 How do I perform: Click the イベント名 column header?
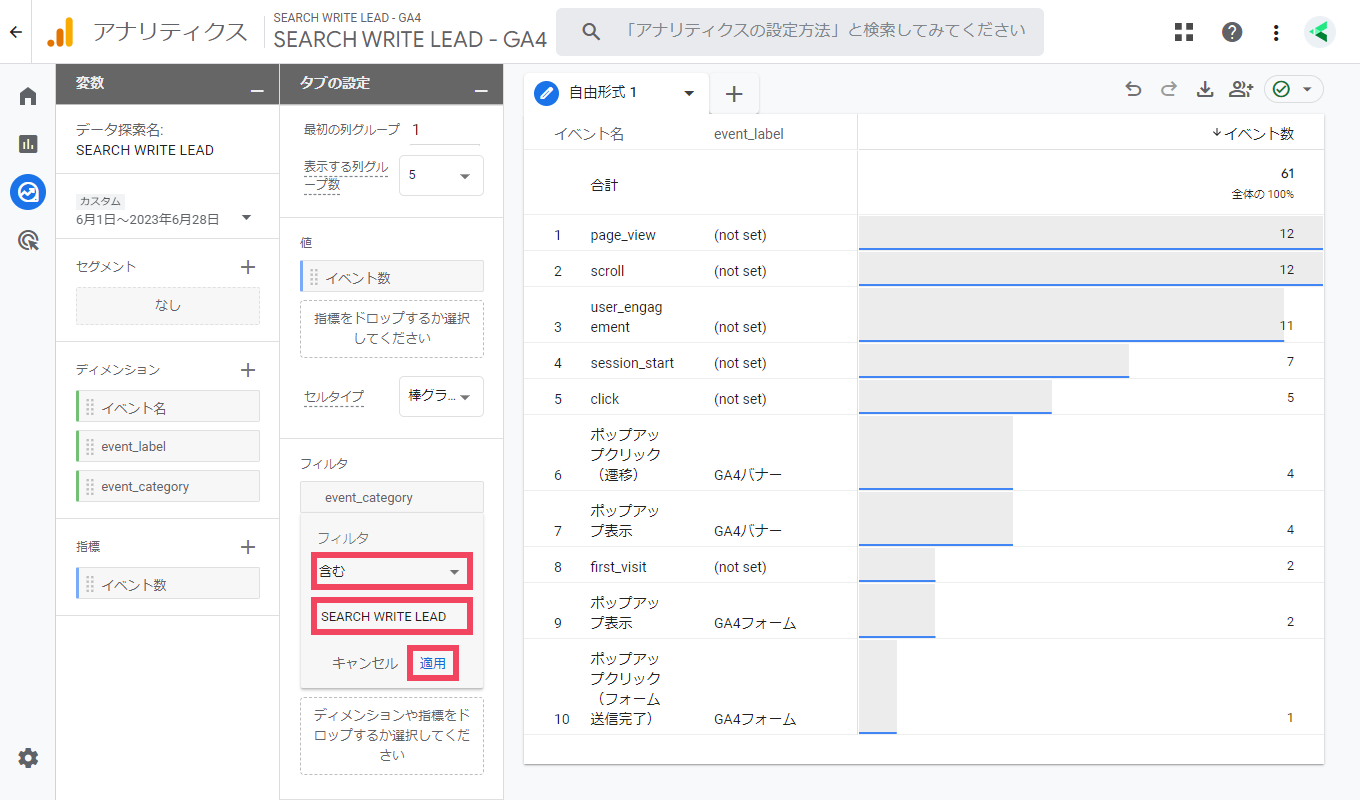pyautogui.click(x=589, y=134)
